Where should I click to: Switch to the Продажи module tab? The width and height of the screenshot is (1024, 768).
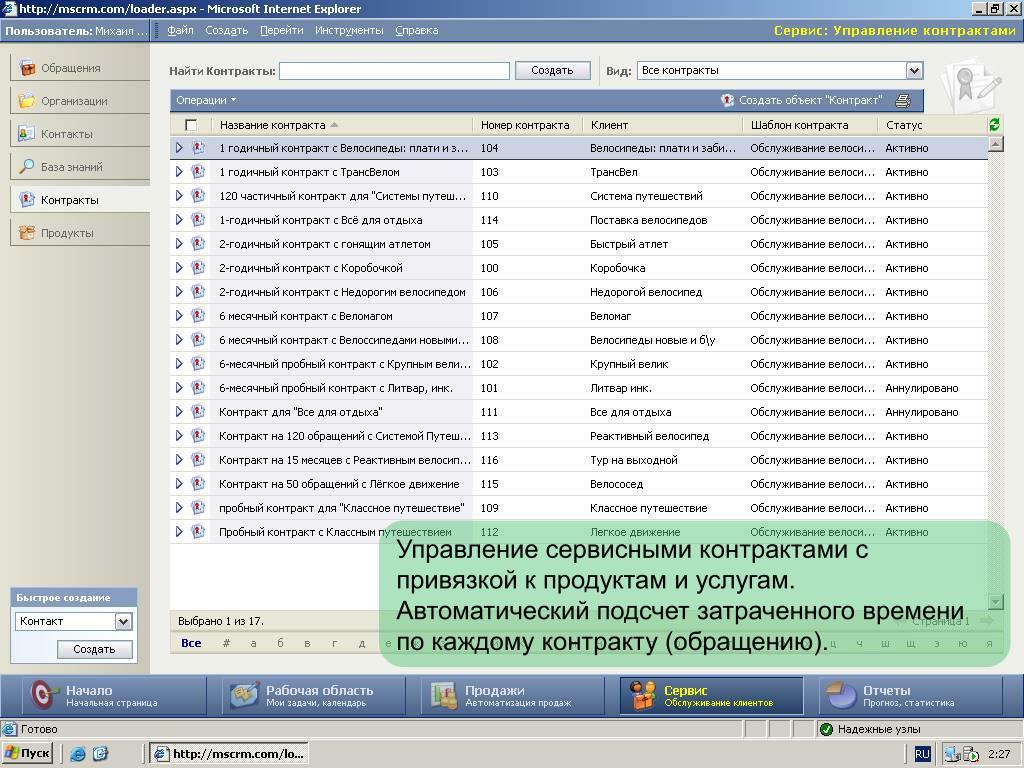503,696
